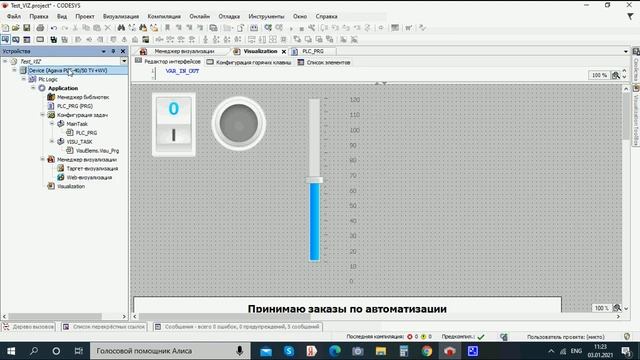Viewport: 640px width, 360px height.
Task: Click the Visualization tab's document icon
Action: [236, 51]
